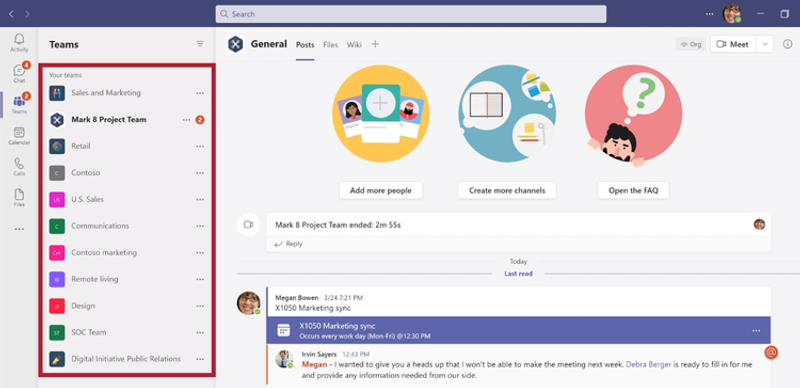Open more options for Sales and Marketing
Screen dimensions: 800x388
[200, 93]
